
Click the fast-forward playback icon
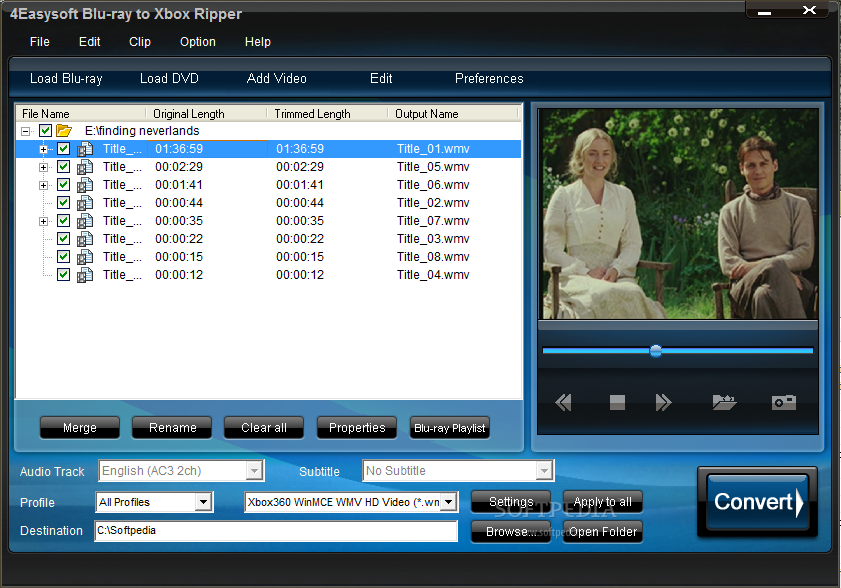coord(663,402)
